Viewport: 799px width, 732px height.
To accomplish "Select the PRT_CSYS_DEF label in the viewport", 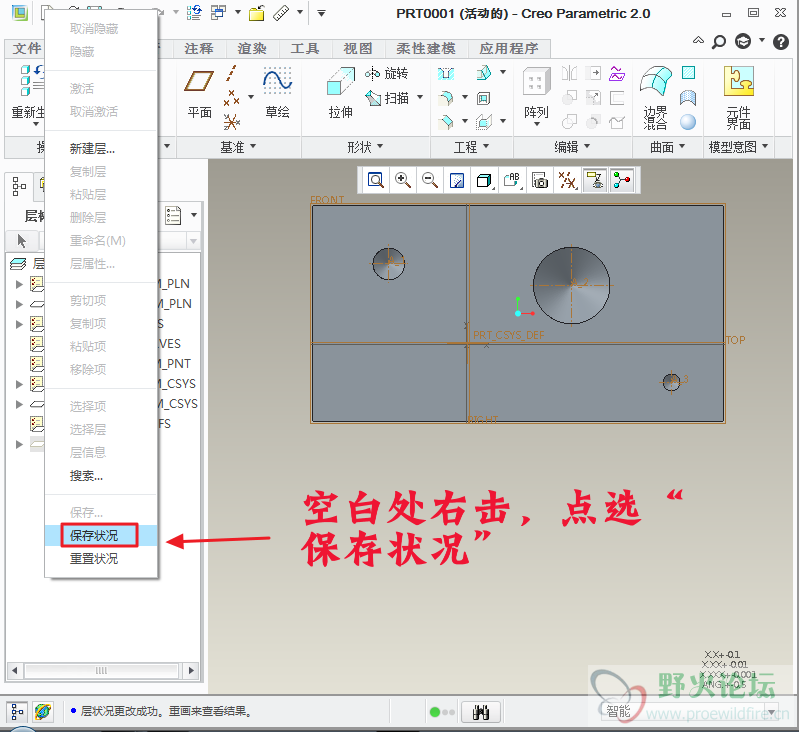I will pyautogui.click(x=509, y=335).
